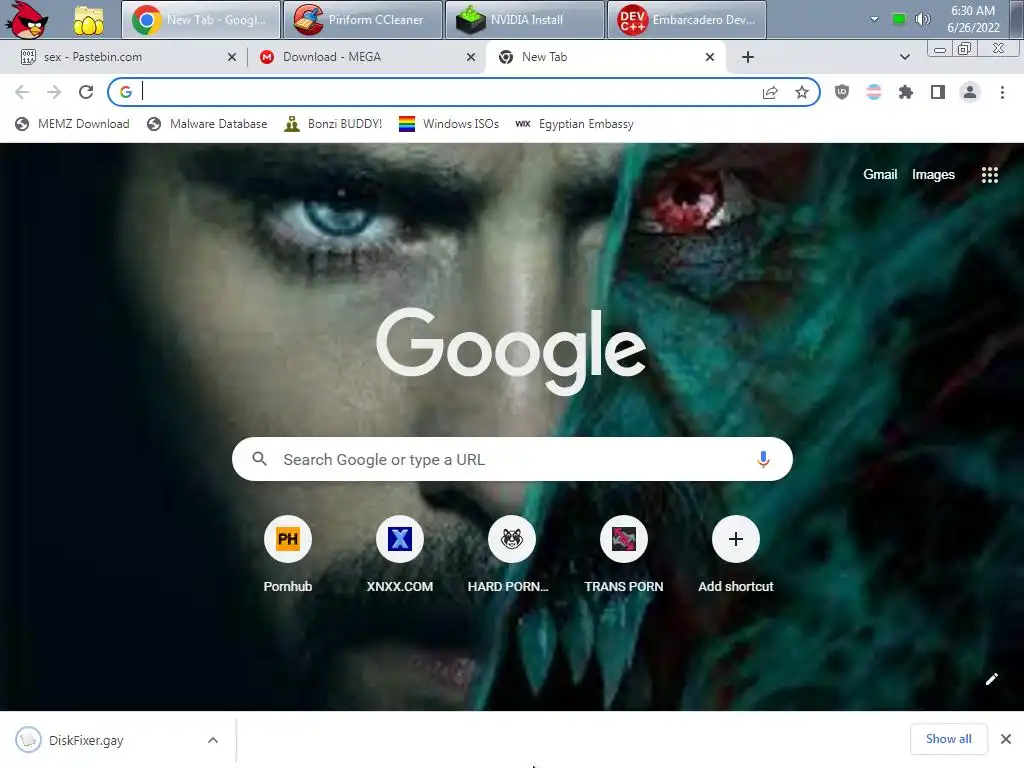Screen dimensions: 1024x768
Task: Open the shield extension icon
Action: coord(842,93)
